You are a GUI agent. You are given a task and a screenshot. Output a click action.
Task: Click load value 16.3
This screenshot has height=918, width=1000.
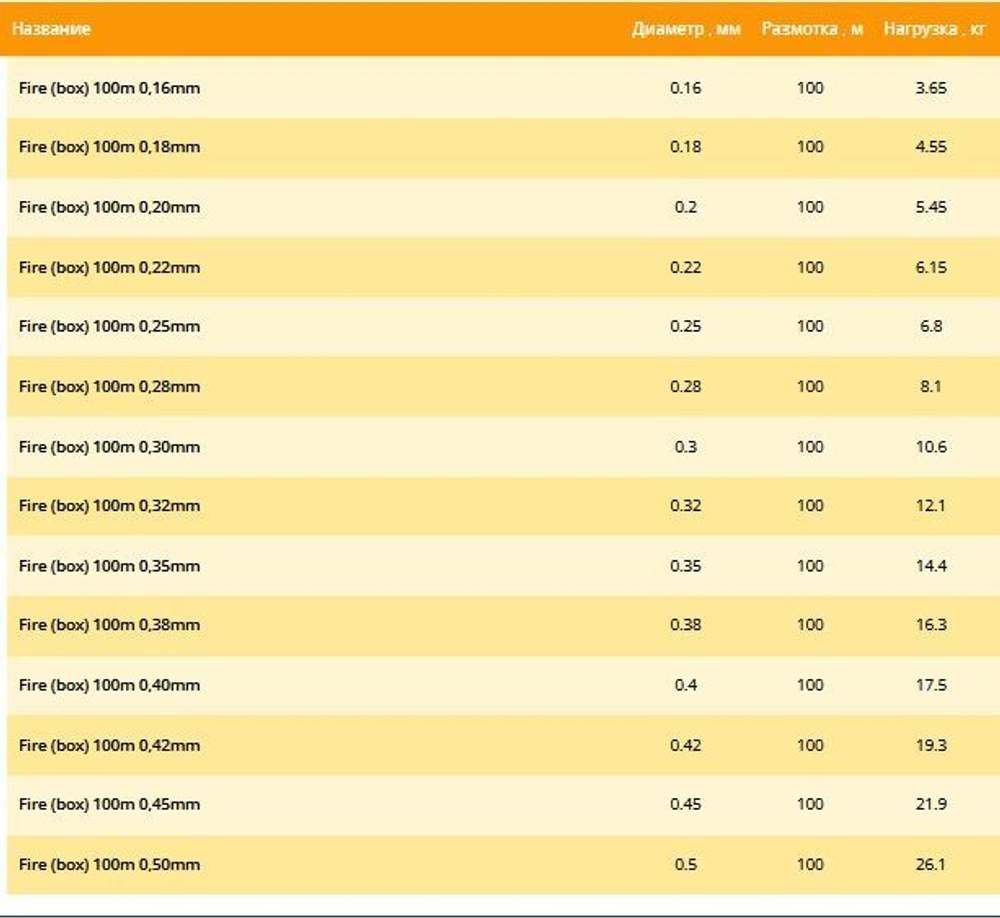coord(931,625)
